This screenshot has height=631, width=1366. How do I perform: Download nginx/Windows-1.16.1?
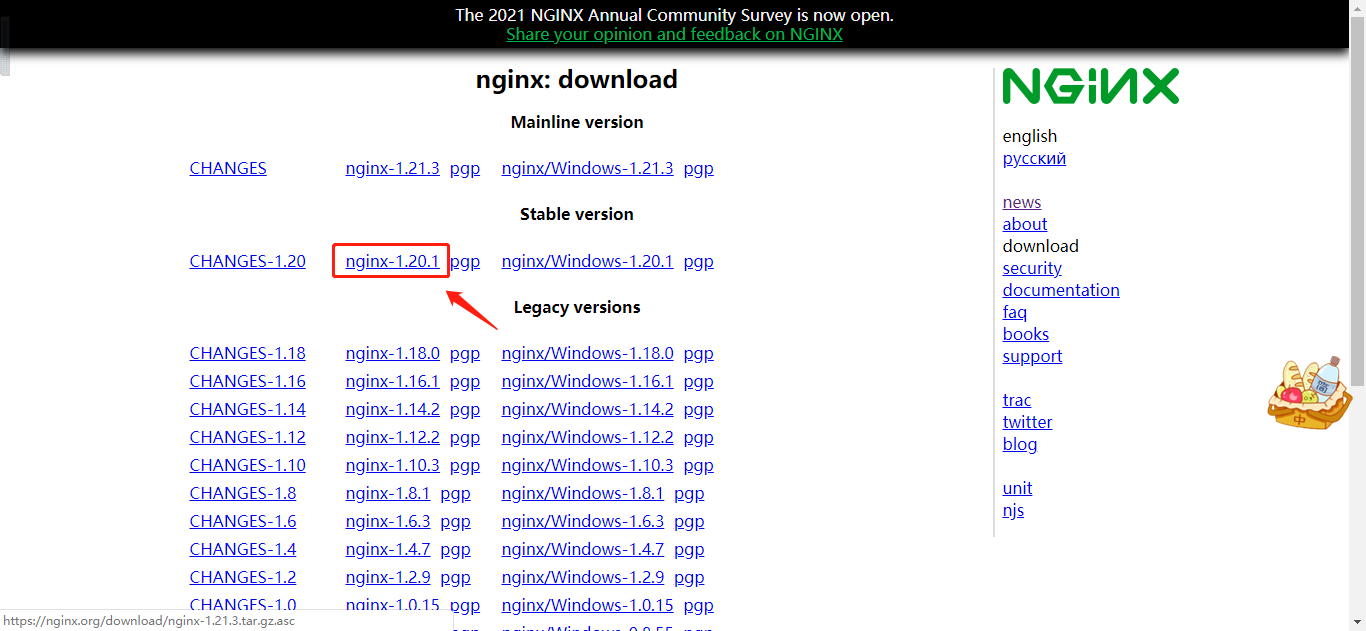pyautogui.click(x=587, y=381)
